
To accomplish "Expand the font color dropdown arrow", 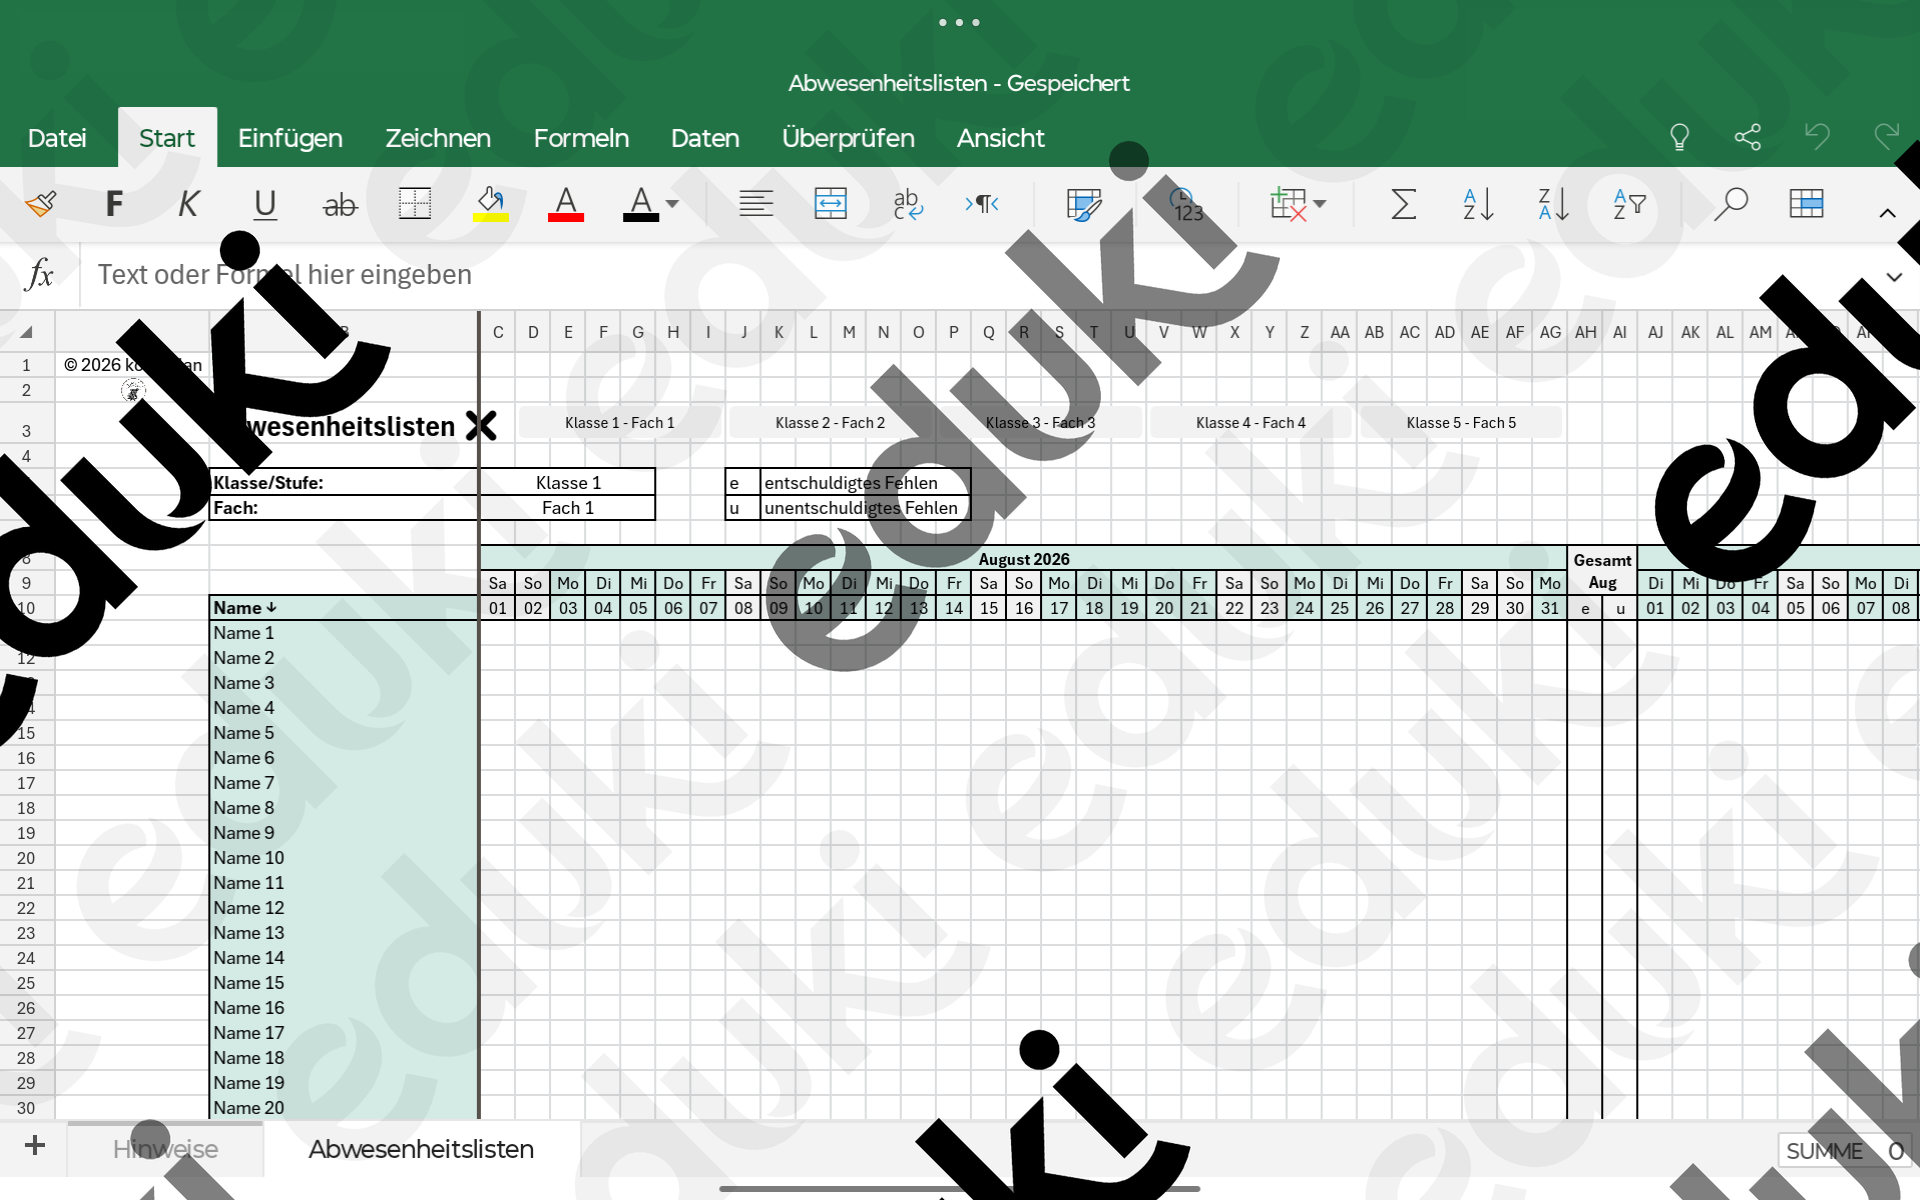I will (x=672, y=204).
